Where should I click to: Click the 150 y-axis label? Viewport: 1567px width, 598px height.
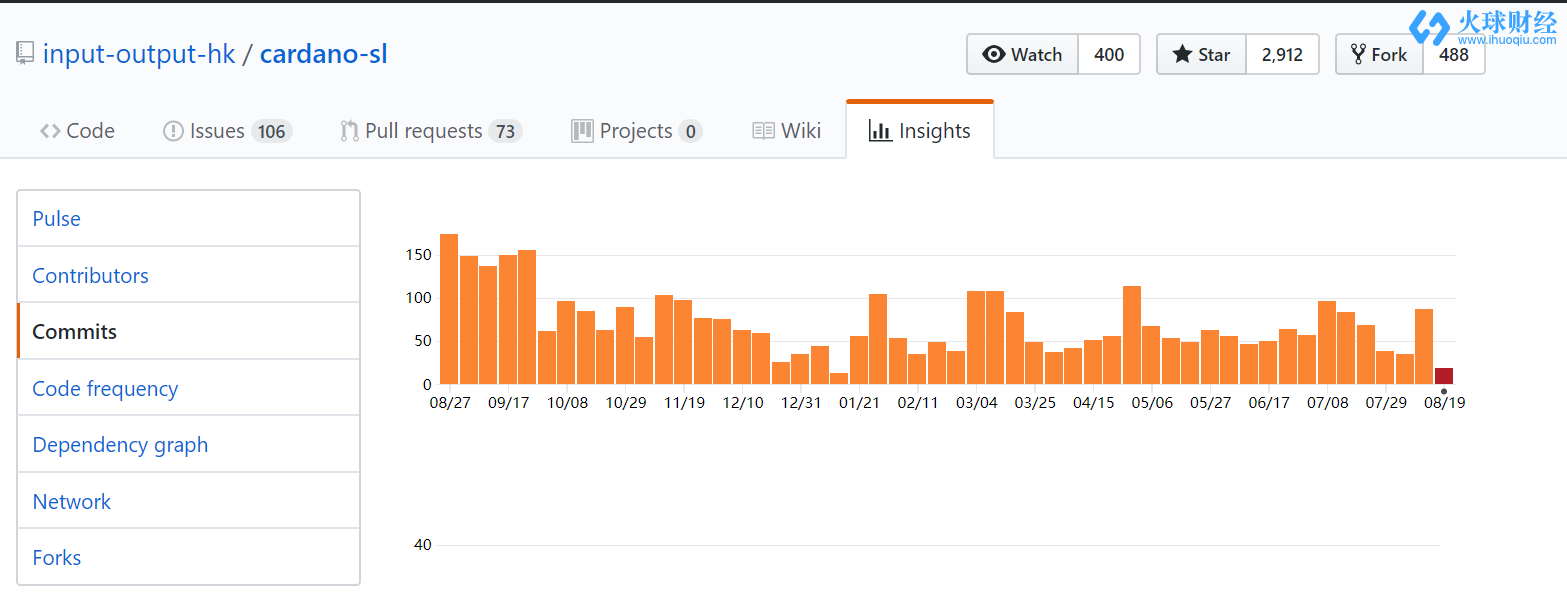419,255
